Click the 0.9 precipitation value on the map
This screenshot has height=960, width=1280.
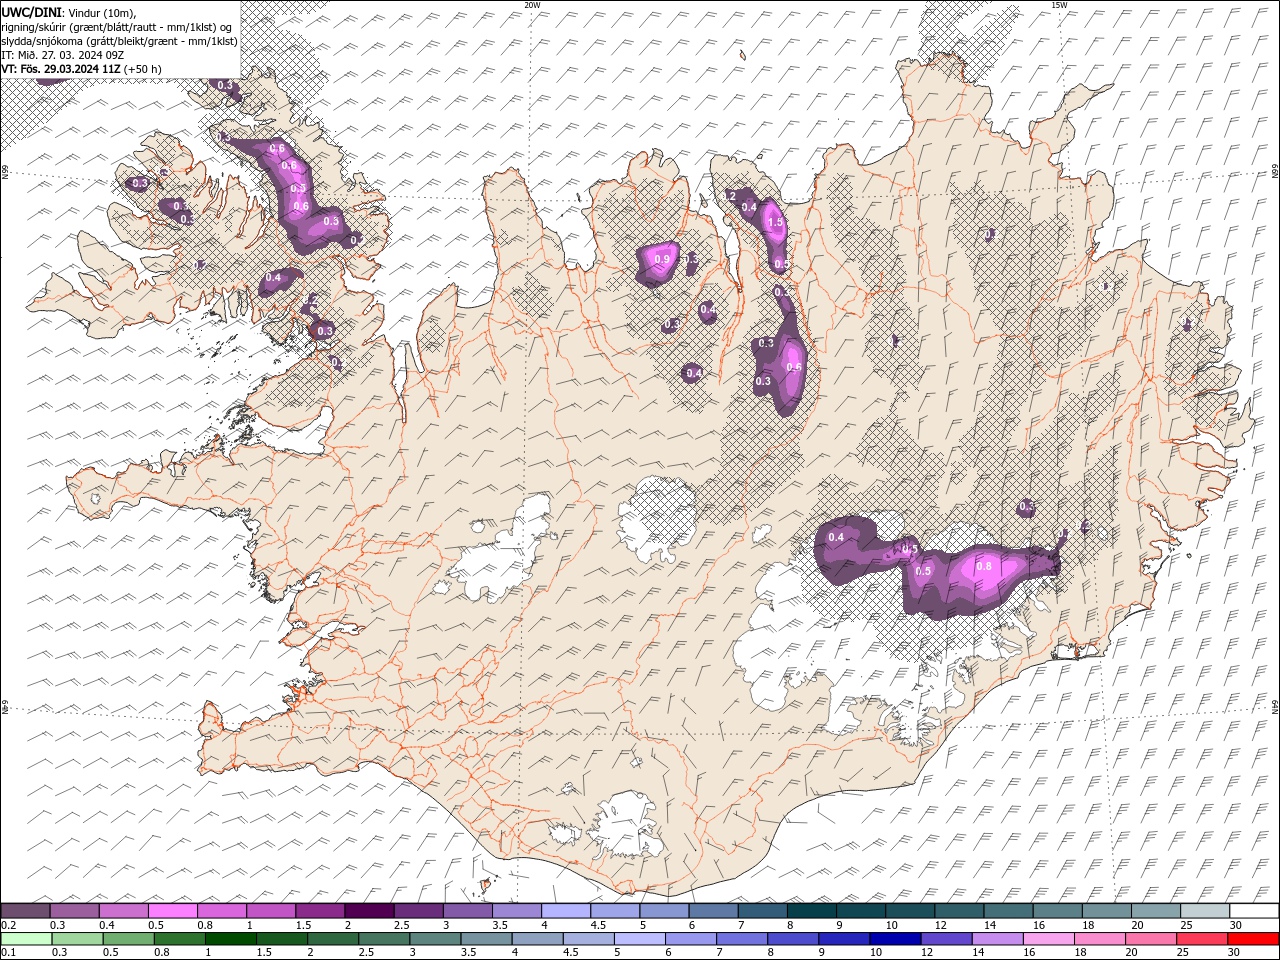[x=661, y=259]
